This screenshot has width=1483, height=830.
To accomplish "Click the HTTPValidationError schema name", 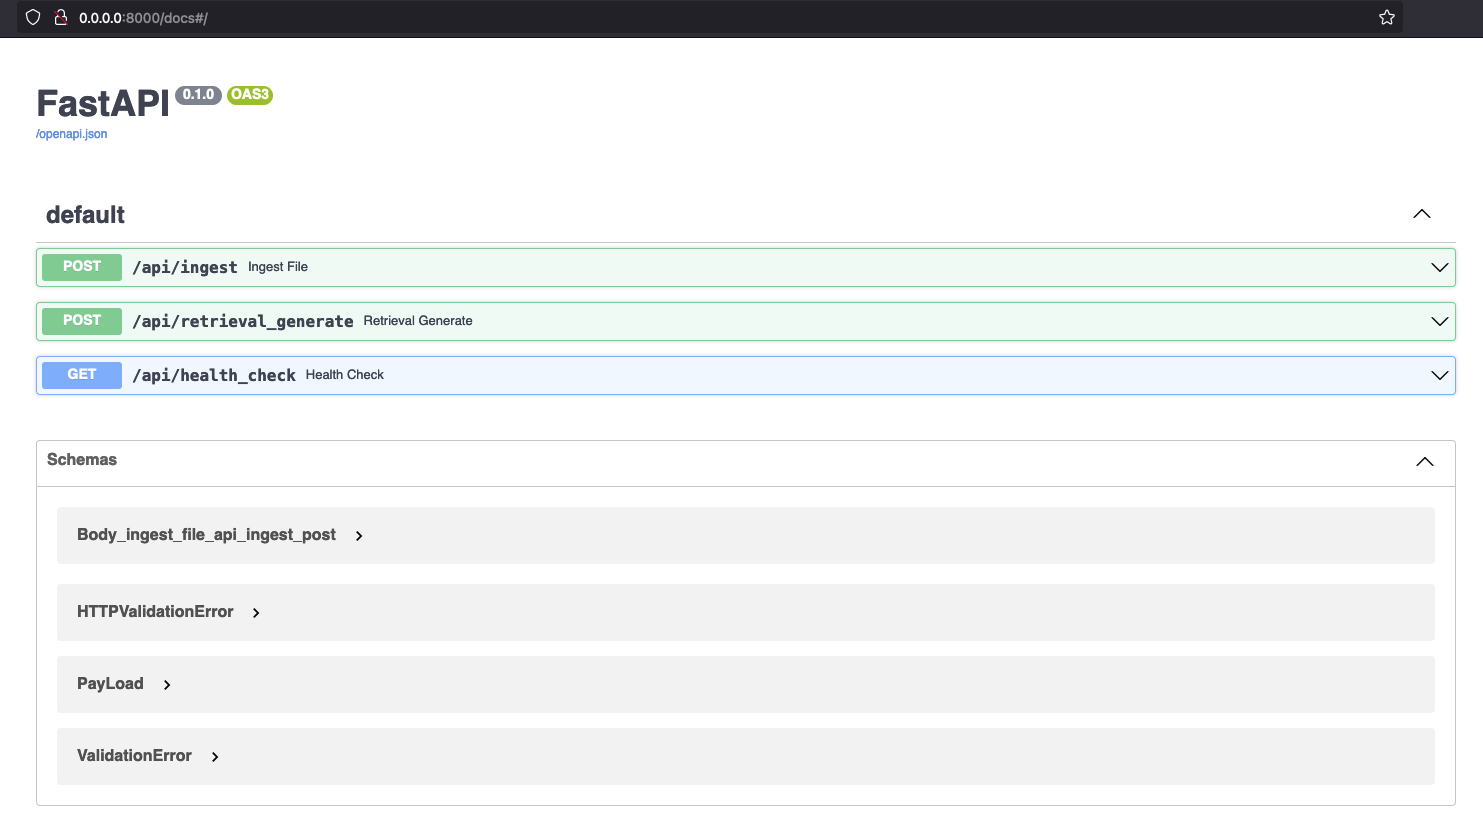I will coord(155,612).
